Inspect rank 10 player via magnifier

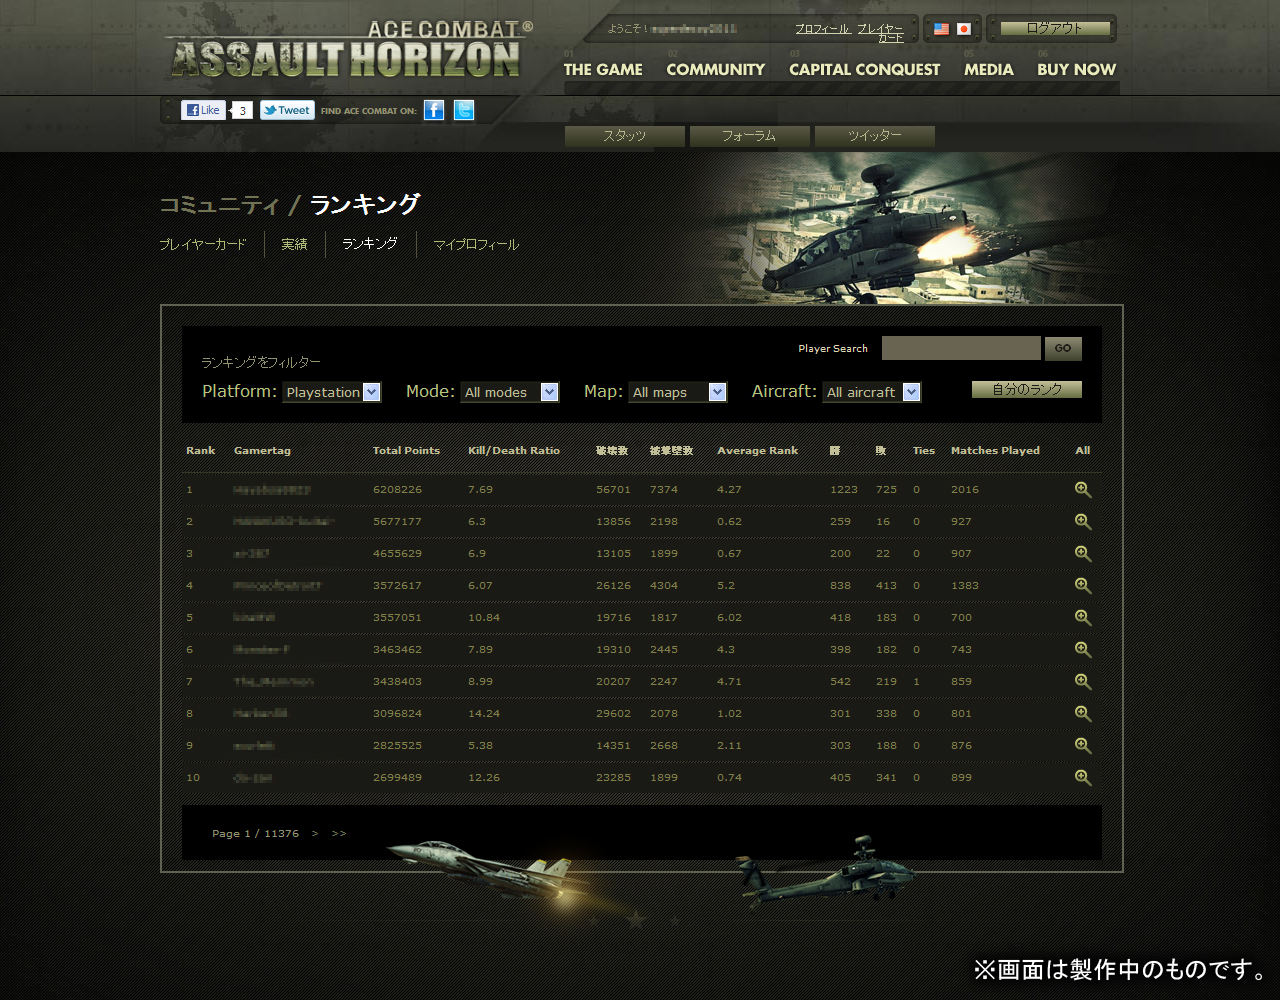tap(1083, 778)
